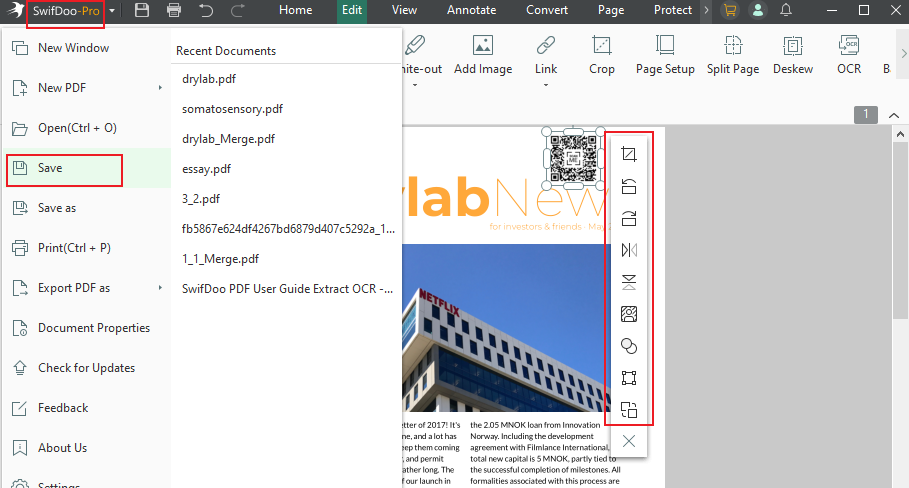Click transparency circles icon in floating toolbar
This screenshot has height=488, width=909.
point(629,346)
